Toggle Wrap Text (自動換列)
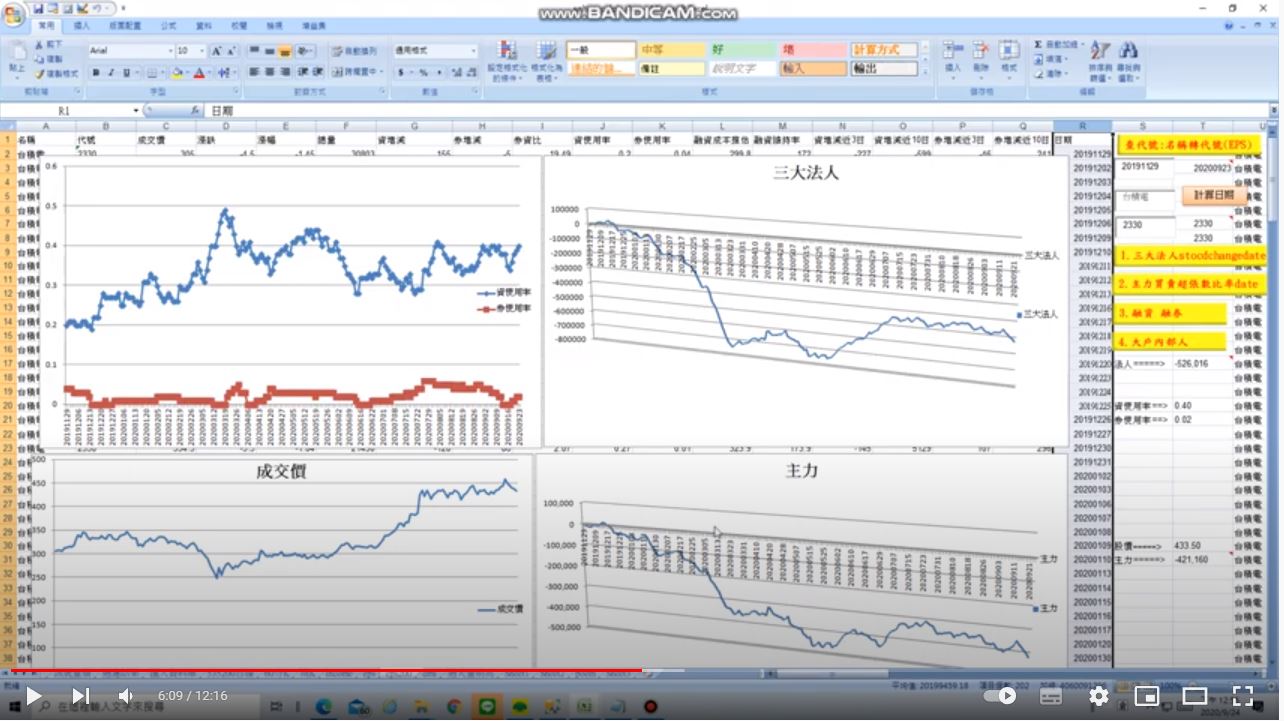1284x721 pixels. (354, 51)
